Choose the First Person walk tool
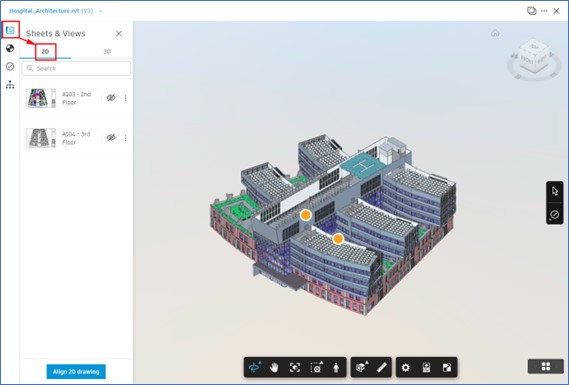The image size is (569, 385). 336,368
